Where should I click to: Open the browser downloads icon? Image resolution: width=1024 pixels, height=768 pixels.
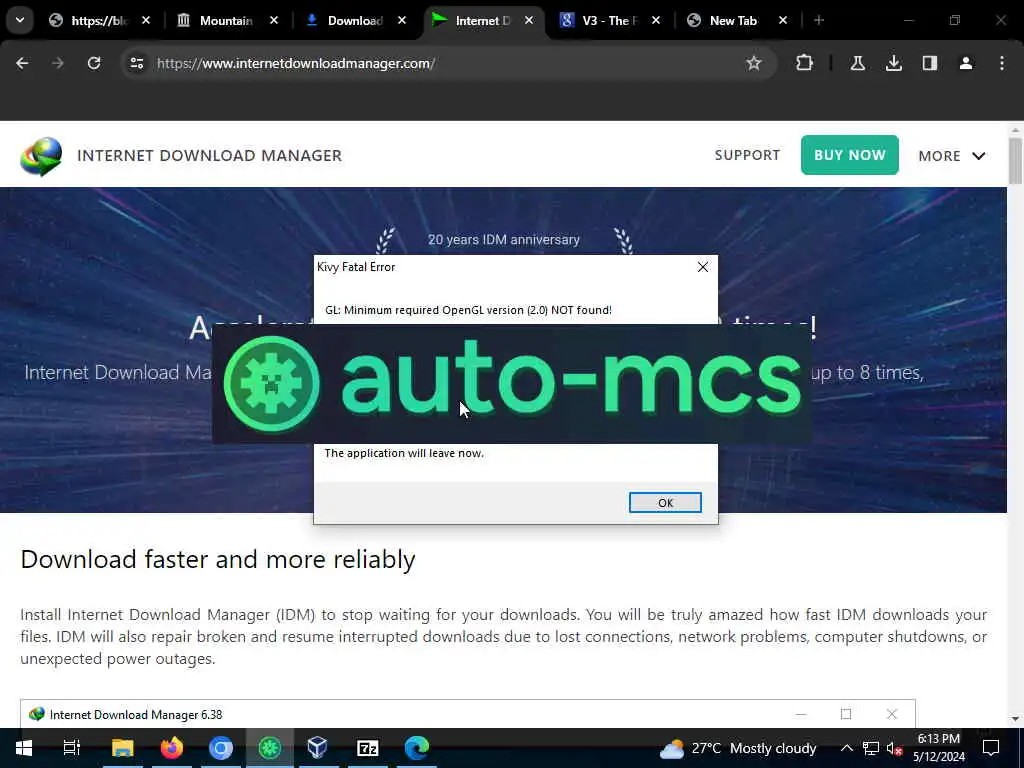click(893, 63)
